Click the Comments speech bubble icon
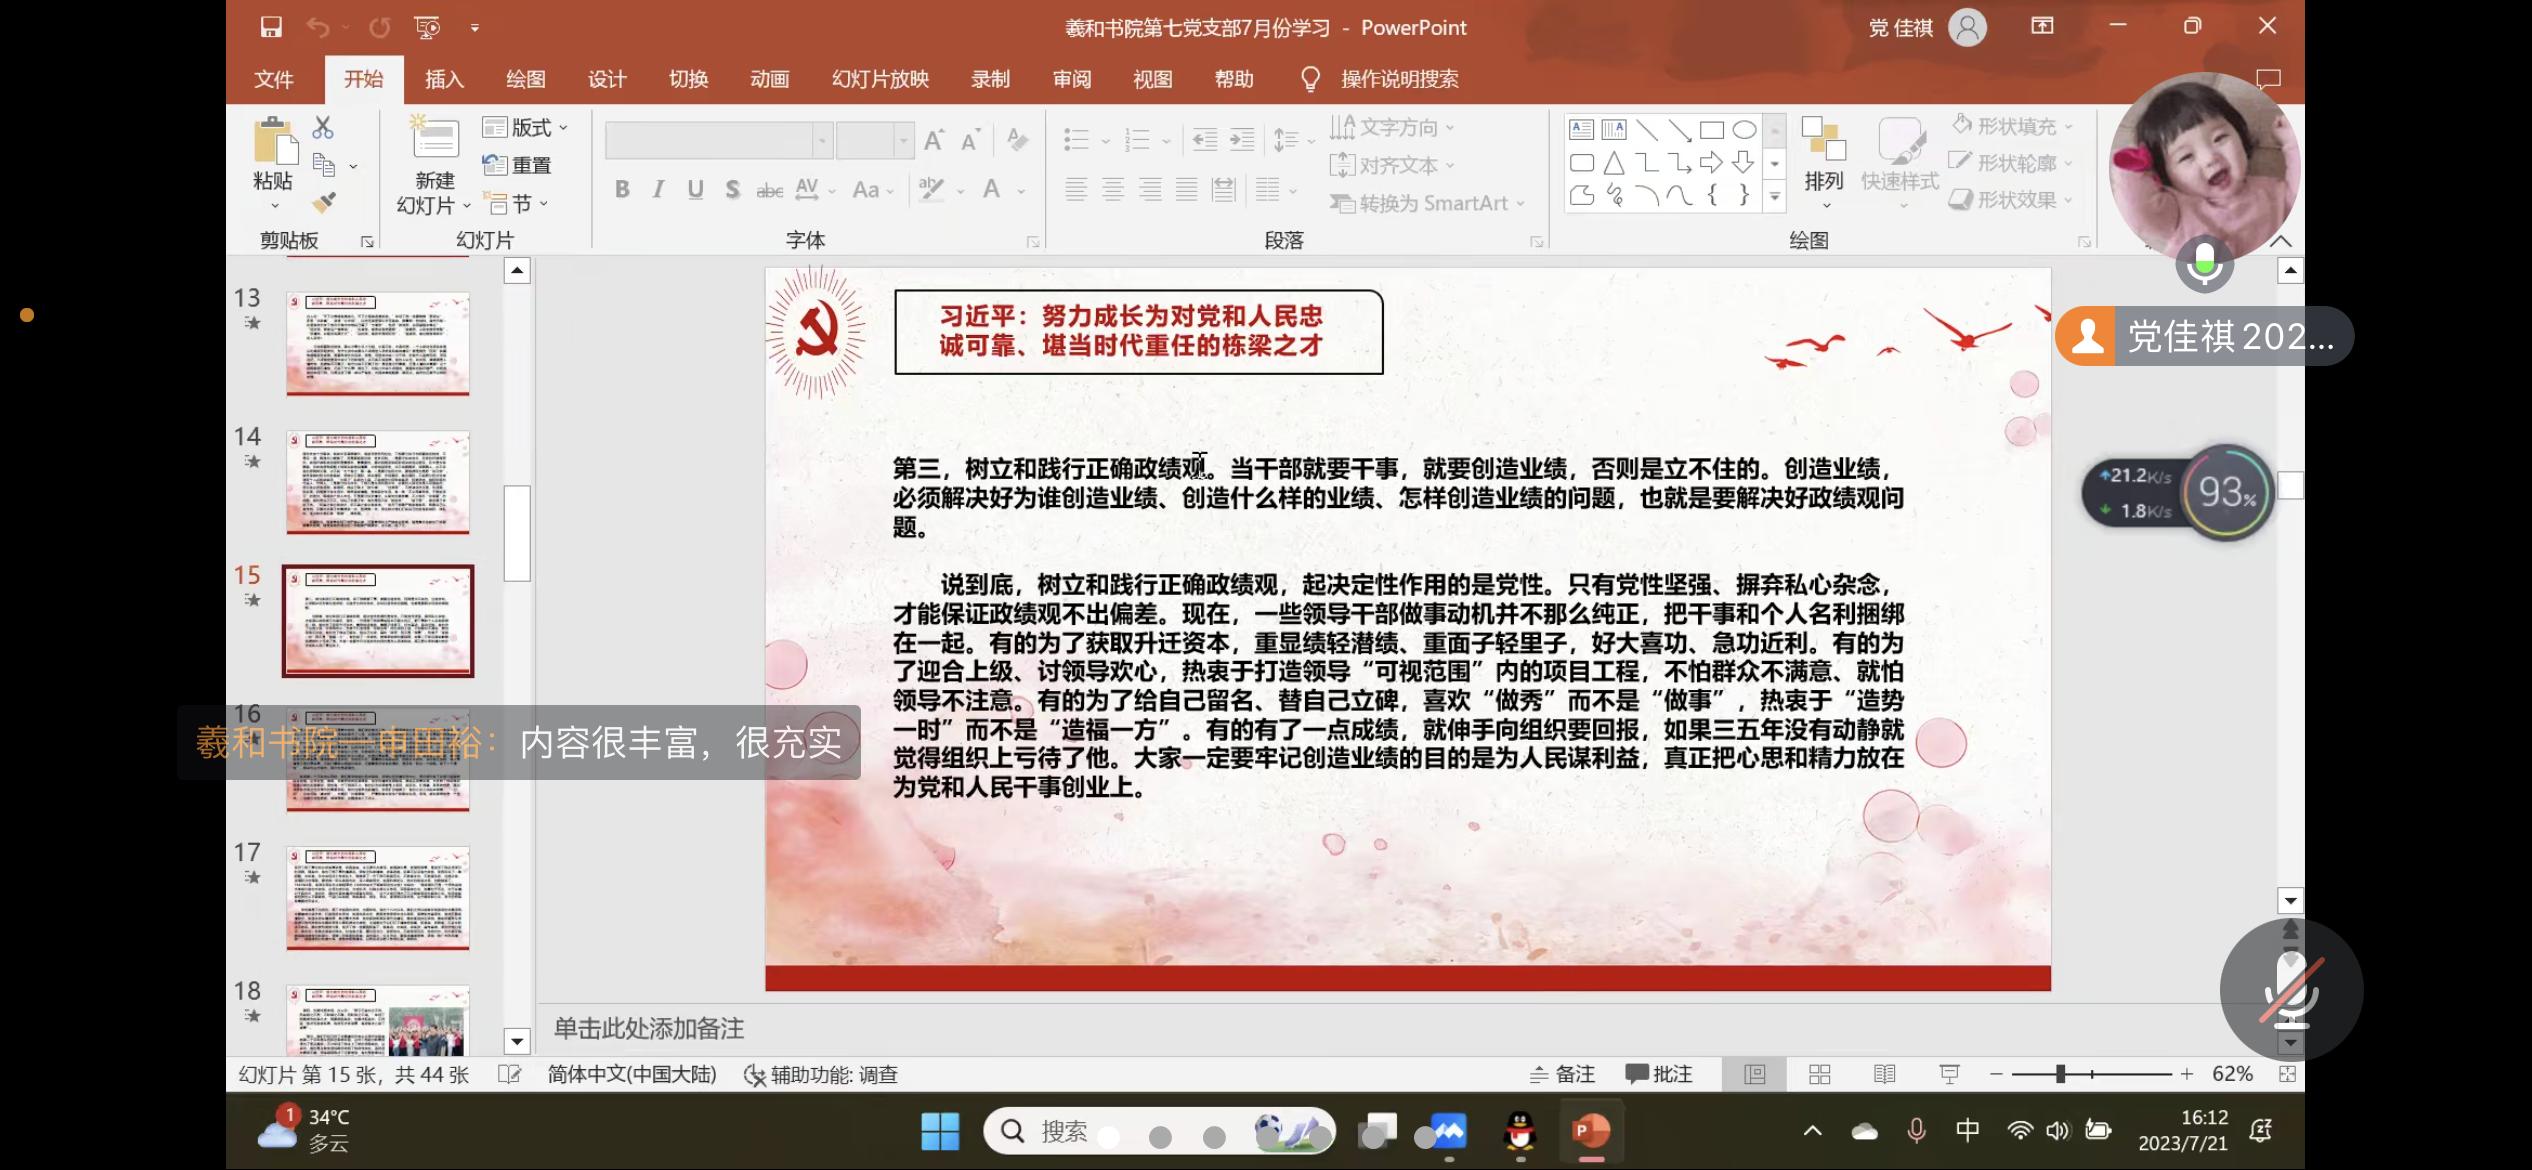Viewport: 2532px width, 1170px height. point(2268,79)
